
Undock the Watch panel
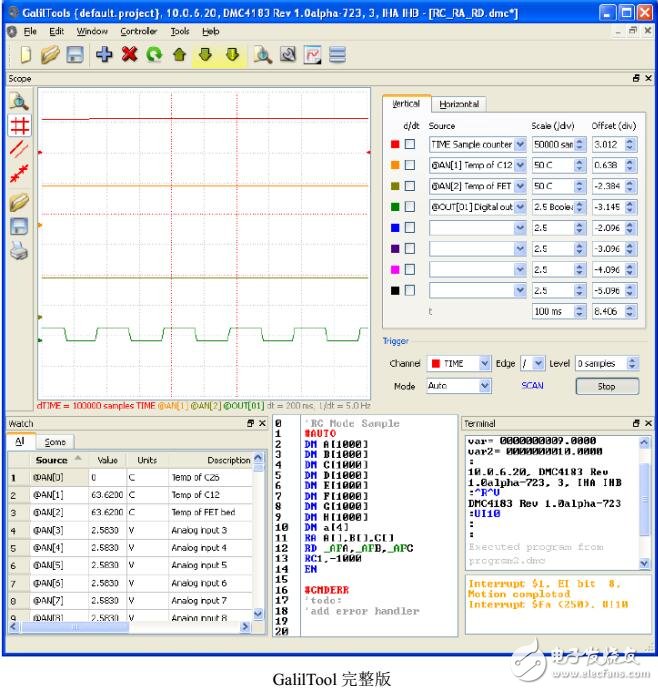(250, 423)
